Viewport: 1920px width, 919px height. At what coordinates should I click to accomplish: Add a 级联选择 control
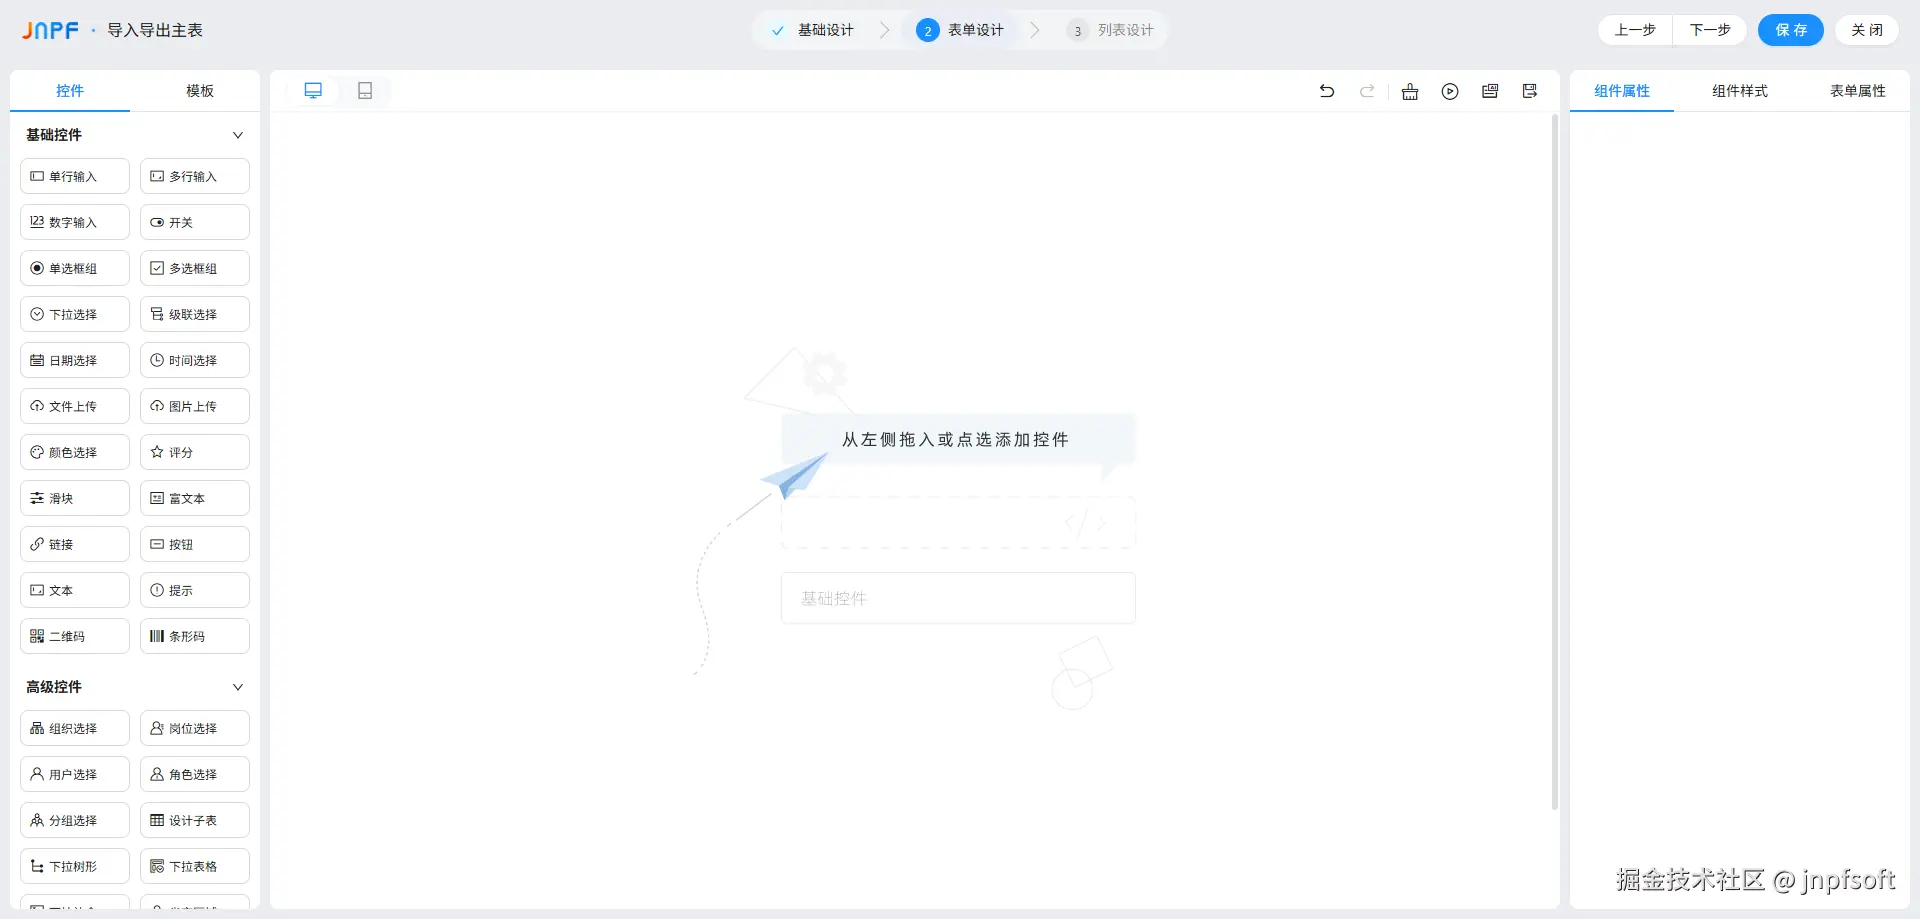click(x=195, y=314)
